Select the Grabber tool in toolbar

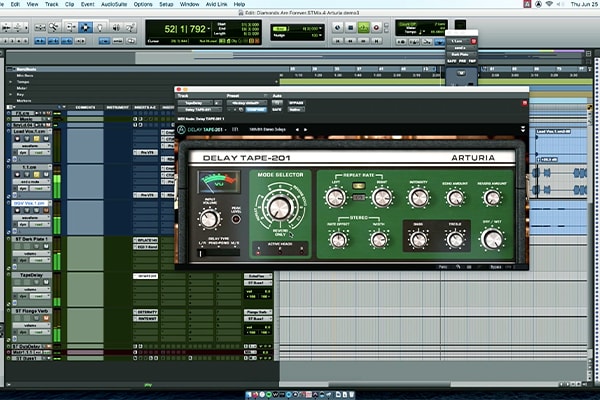pyautogui.click(x=85, y=27)
